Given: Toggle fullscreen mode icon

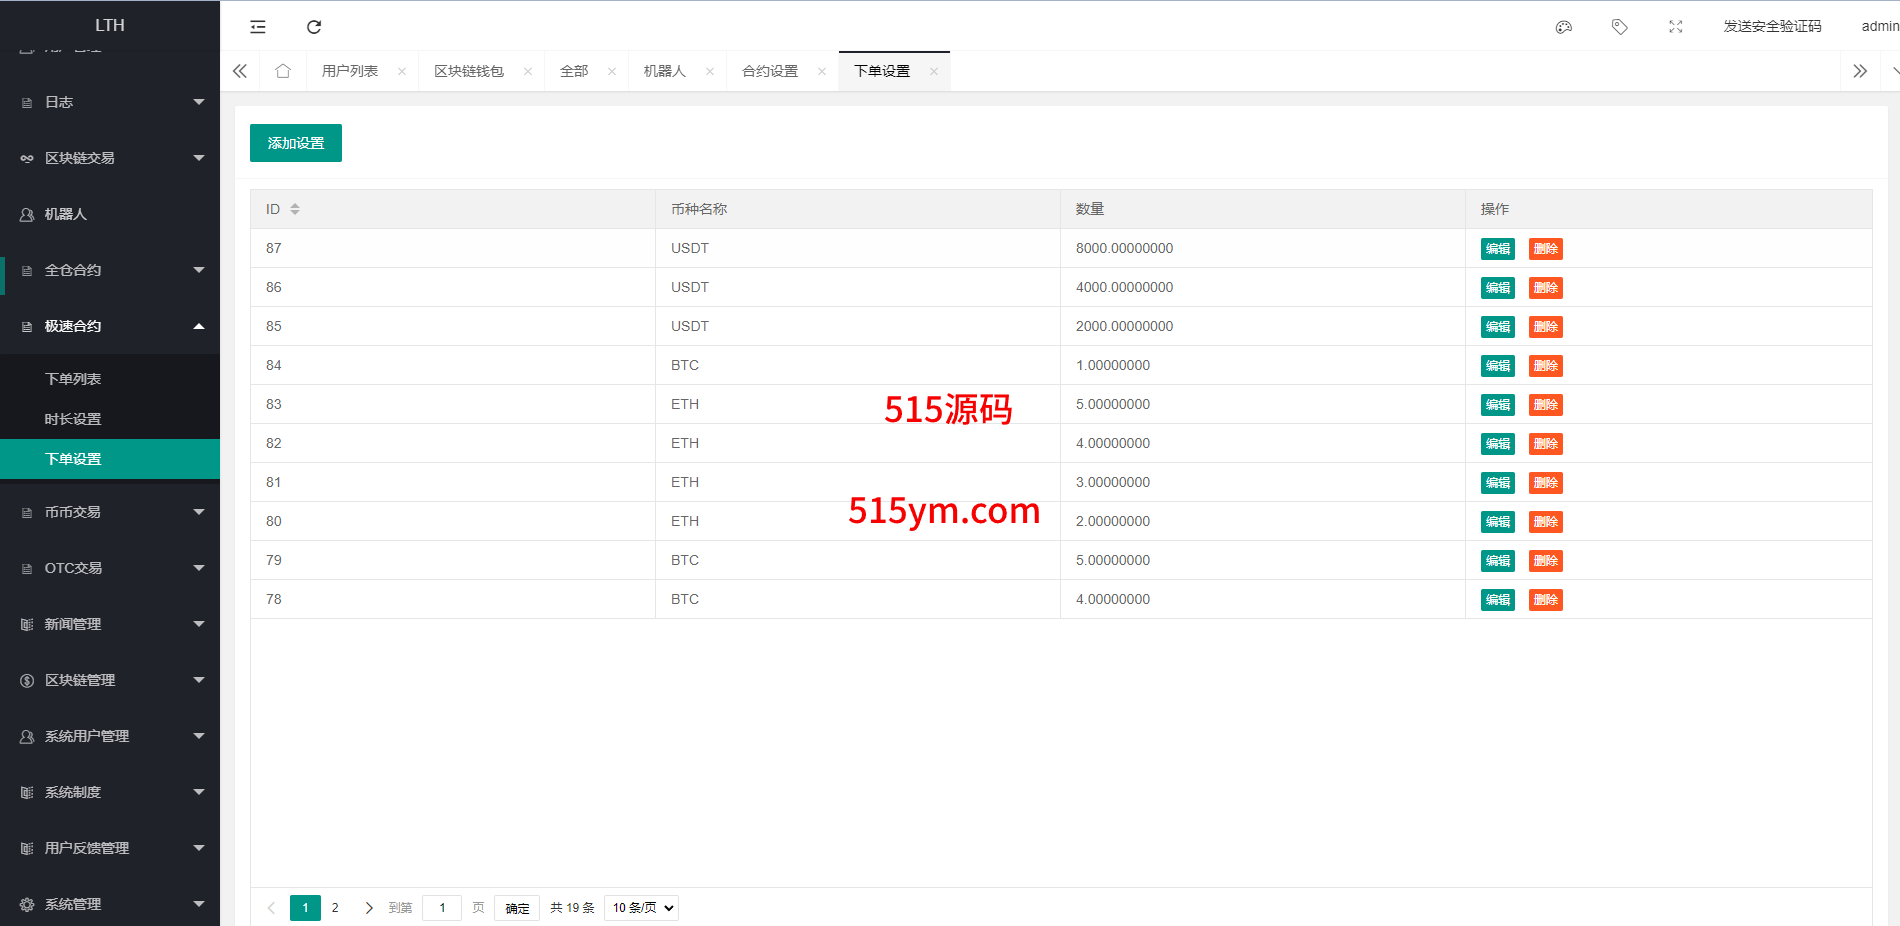Looking at the screenshot, I should point(1676,27).
